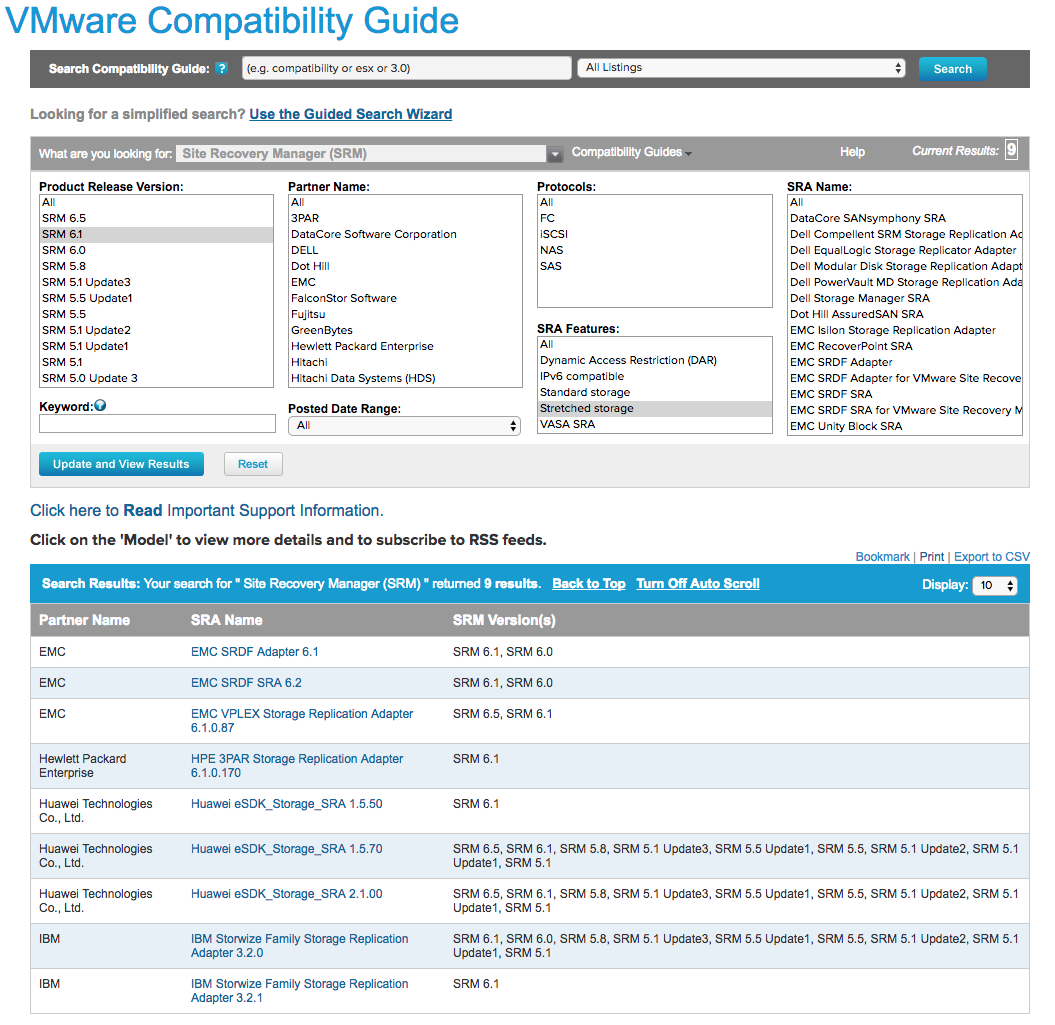Select EMC RecoverPoint SRA
This screenshot has width=1055, height=1025.
click(x=905, y=347)
